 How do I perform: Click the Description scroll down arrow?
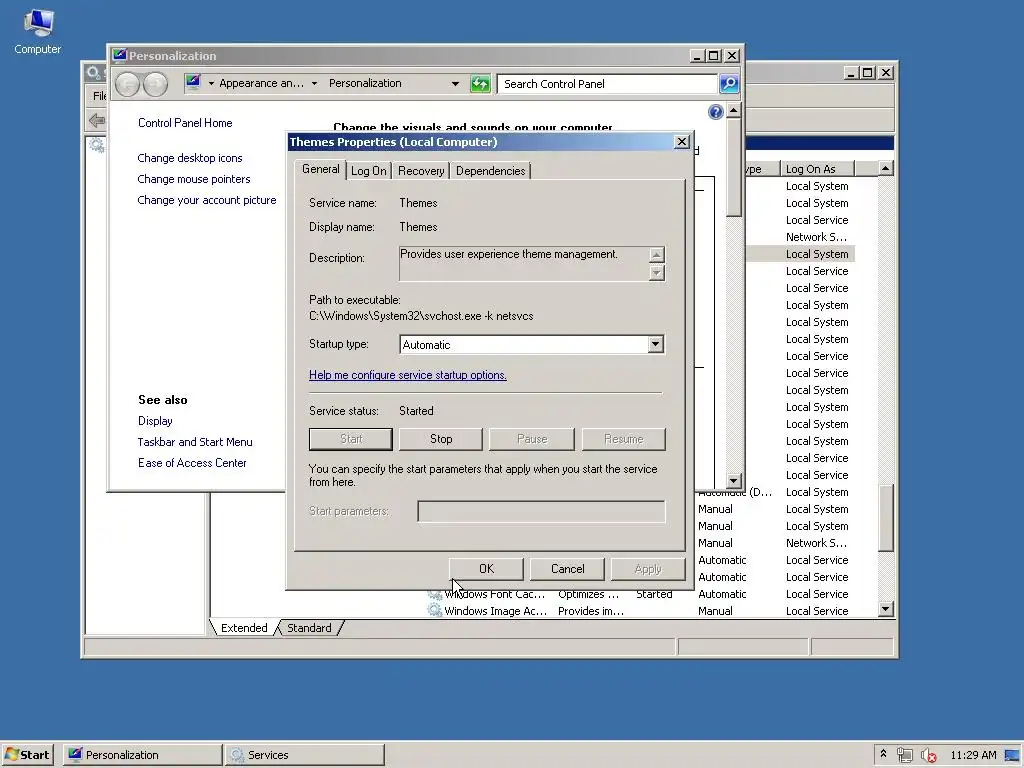tap(656, 272)
